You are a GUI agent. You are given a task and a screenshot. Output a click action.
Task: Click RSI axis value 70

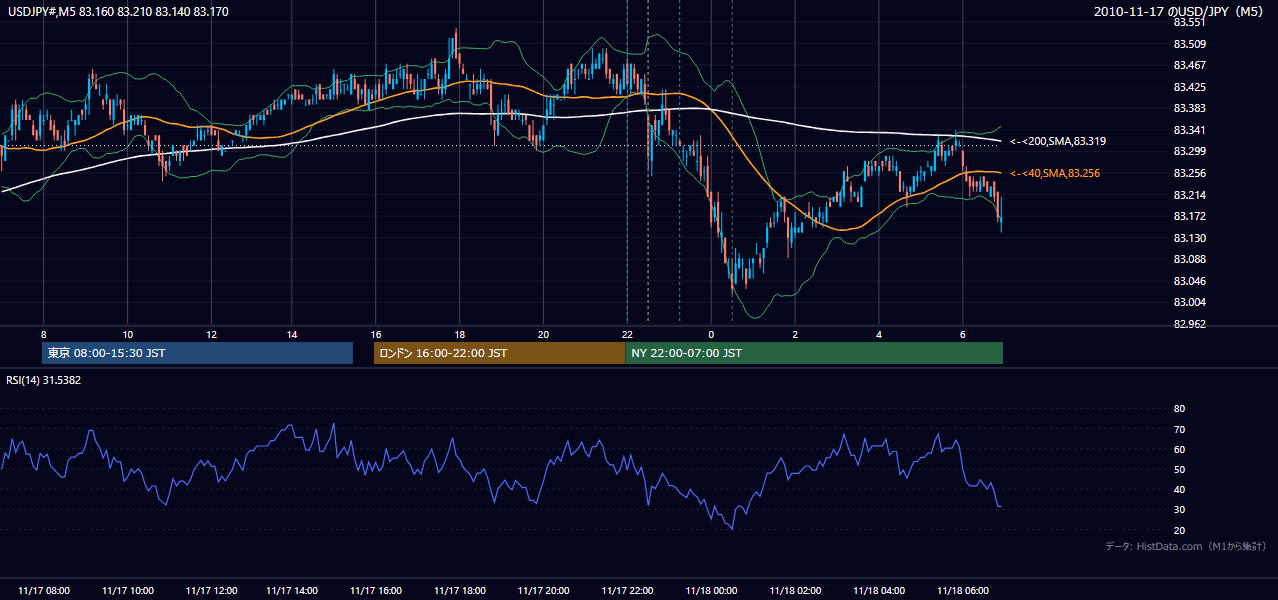click(1179, 429)
